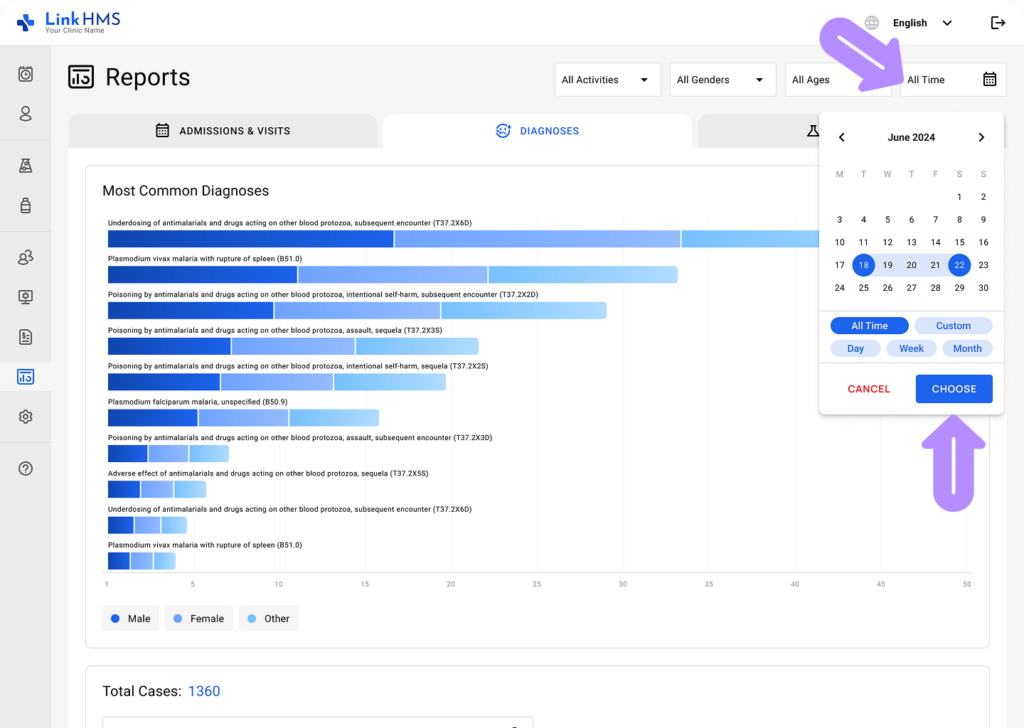This screenshot has width=1024, height=728.
Task: Toggle the Female legend in the chart
Action: pyautogui.click(x=198, y=618)
